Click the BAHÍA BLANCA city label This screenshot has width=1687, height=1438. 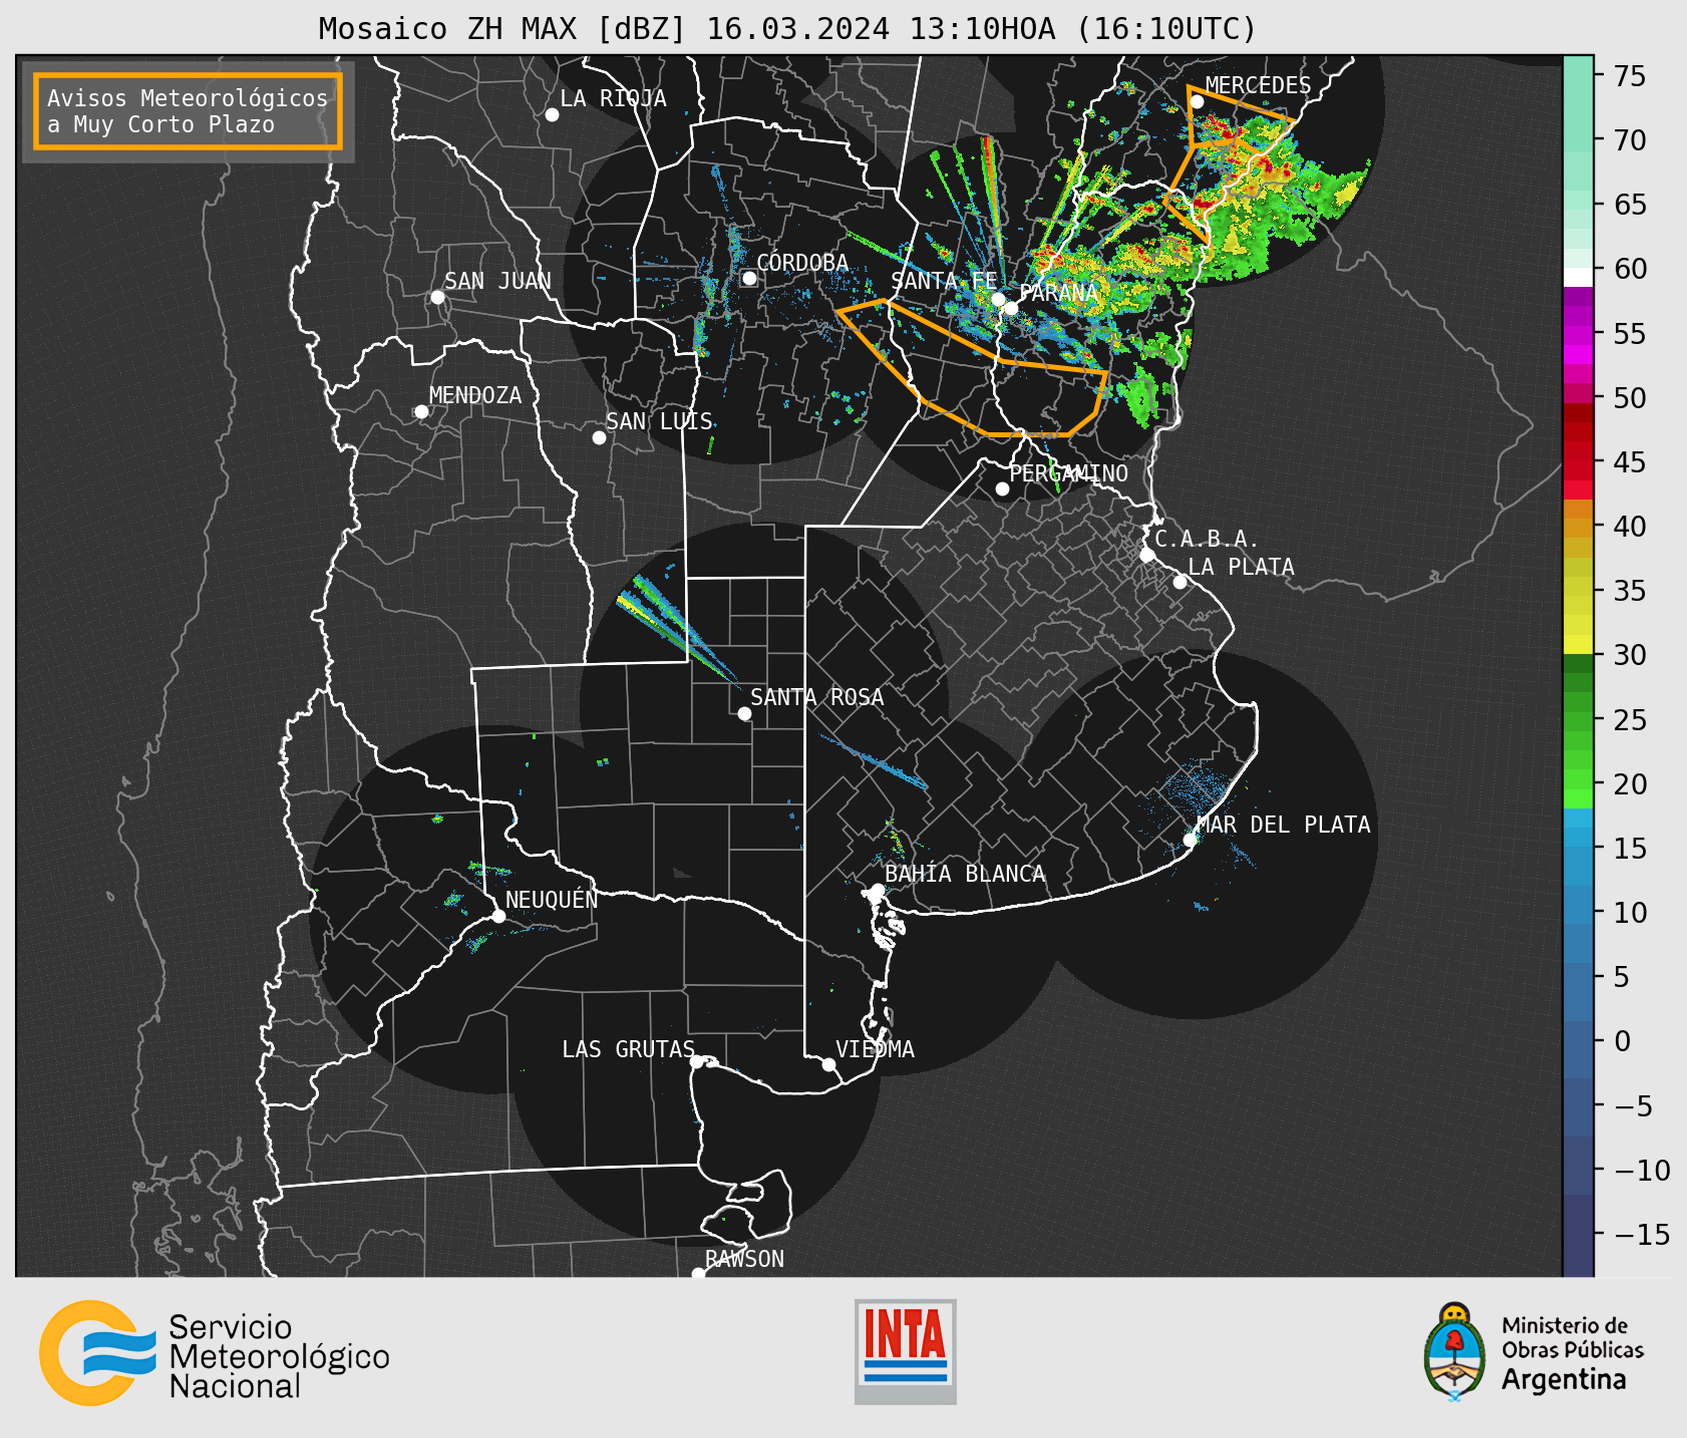point(965,874)
